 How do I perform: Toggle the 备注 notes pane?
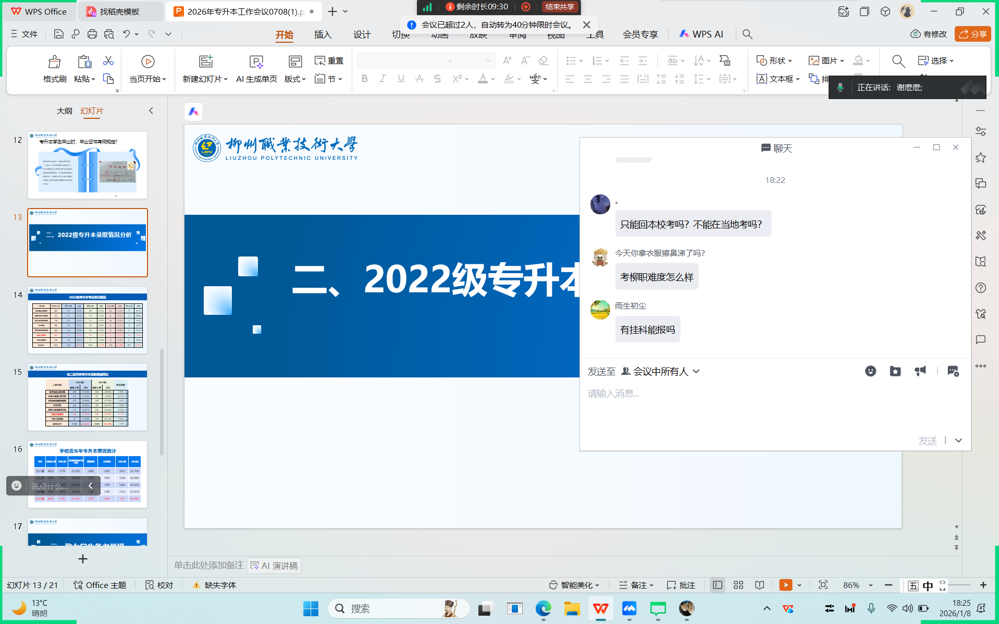coord(636,585)
